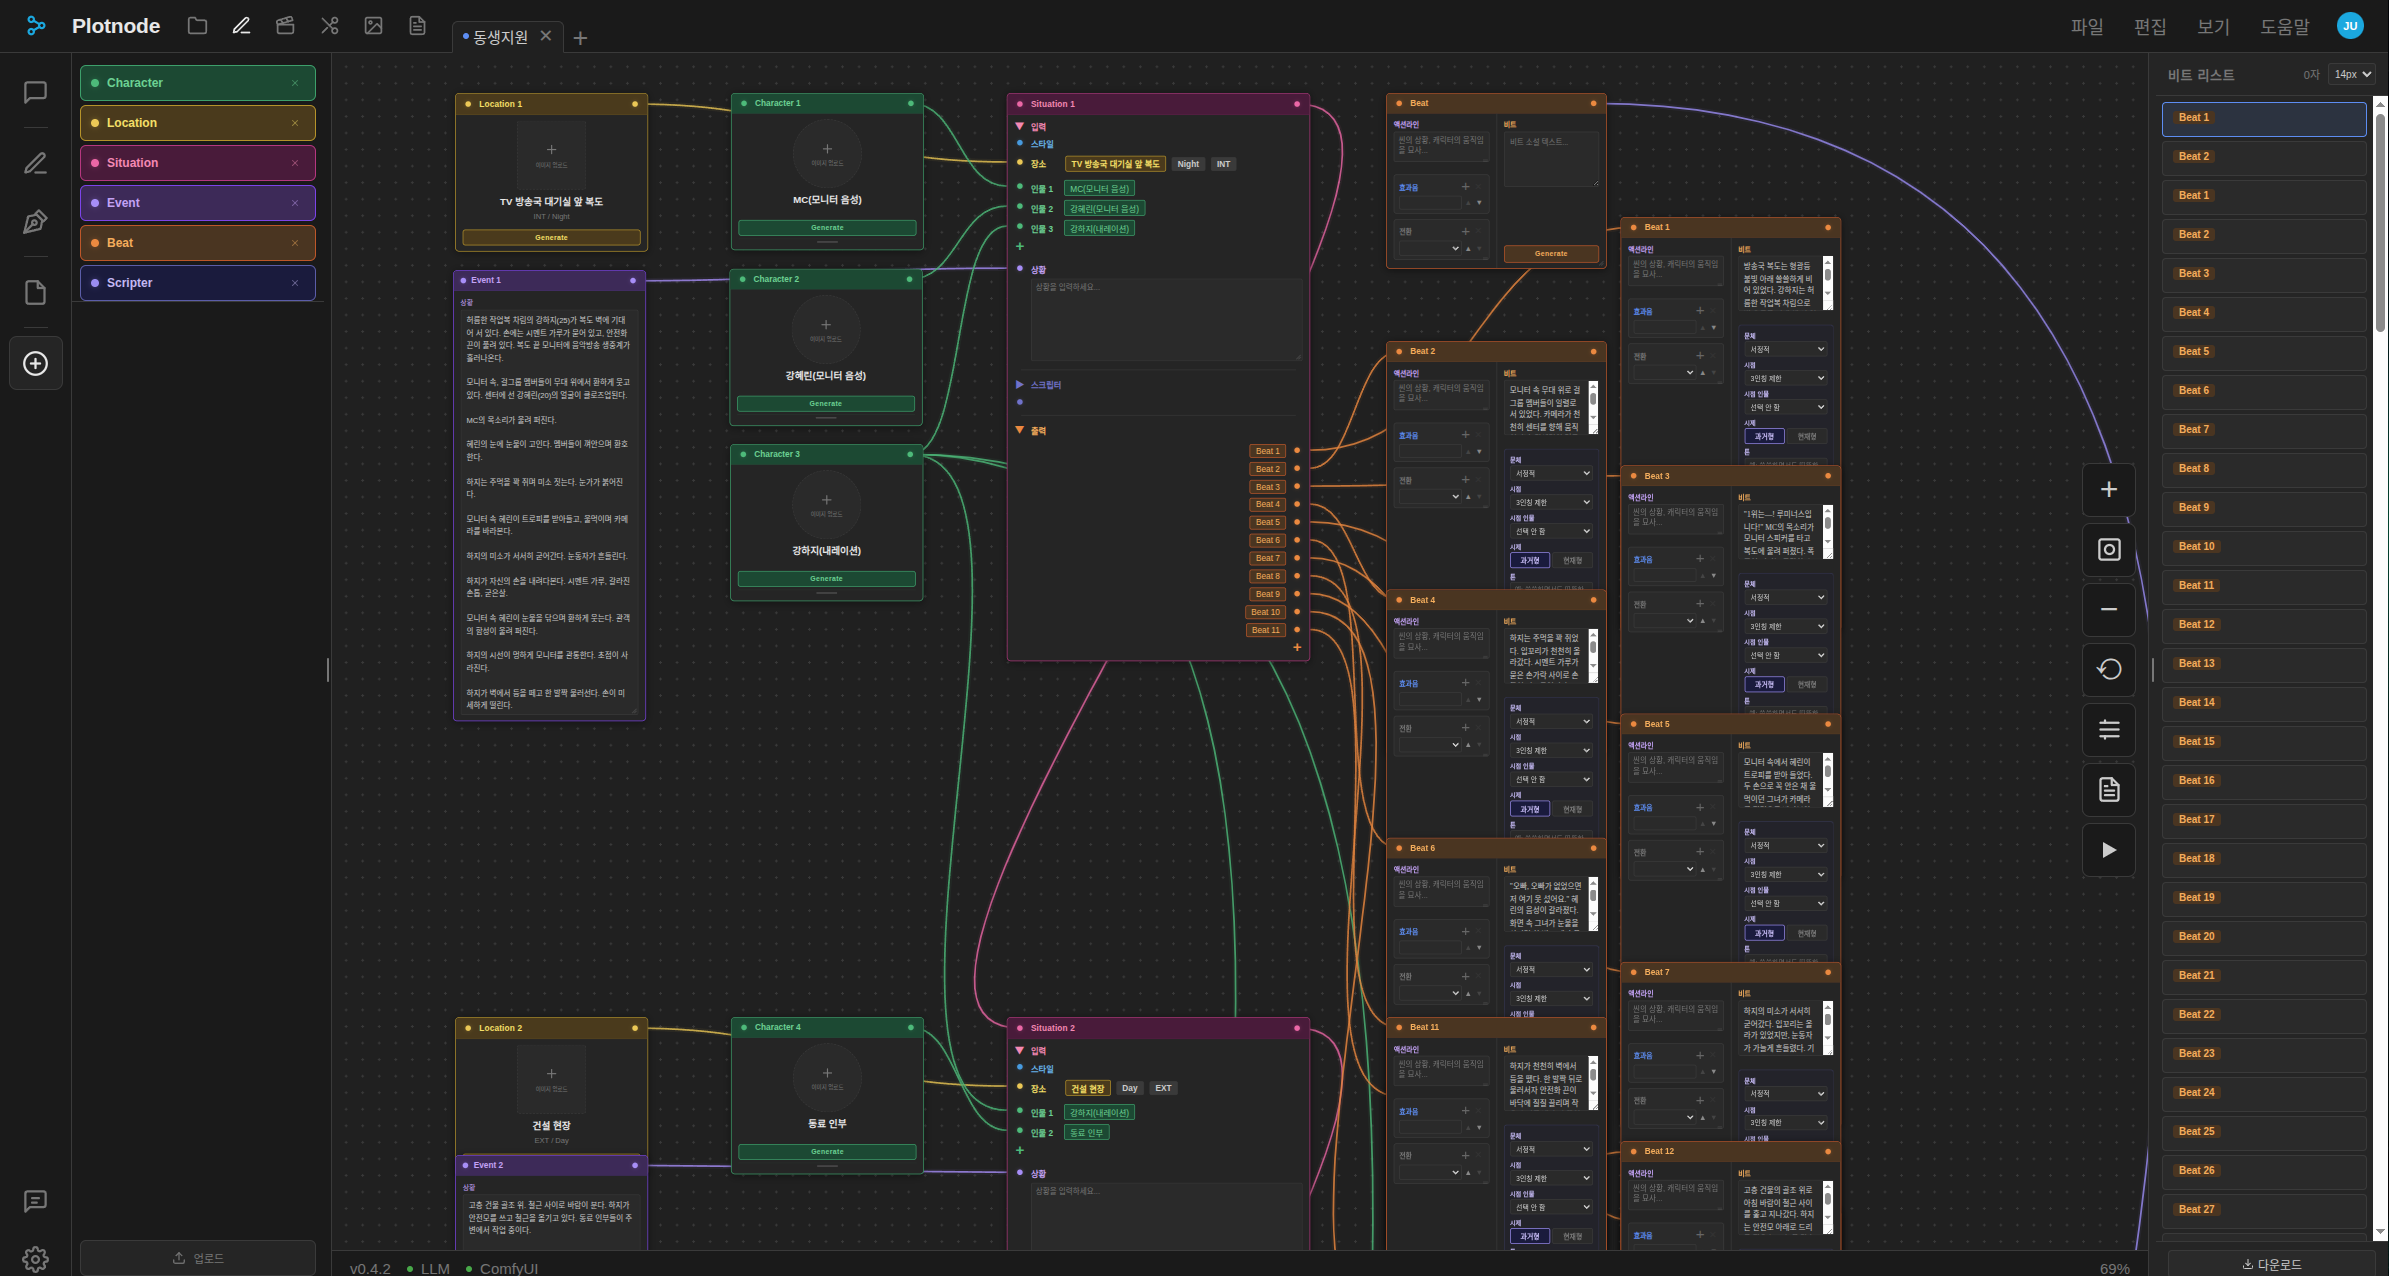Zoom in with the canvas plus control
This screenshot has height=1276, width=2389.
click(2109, 490)
